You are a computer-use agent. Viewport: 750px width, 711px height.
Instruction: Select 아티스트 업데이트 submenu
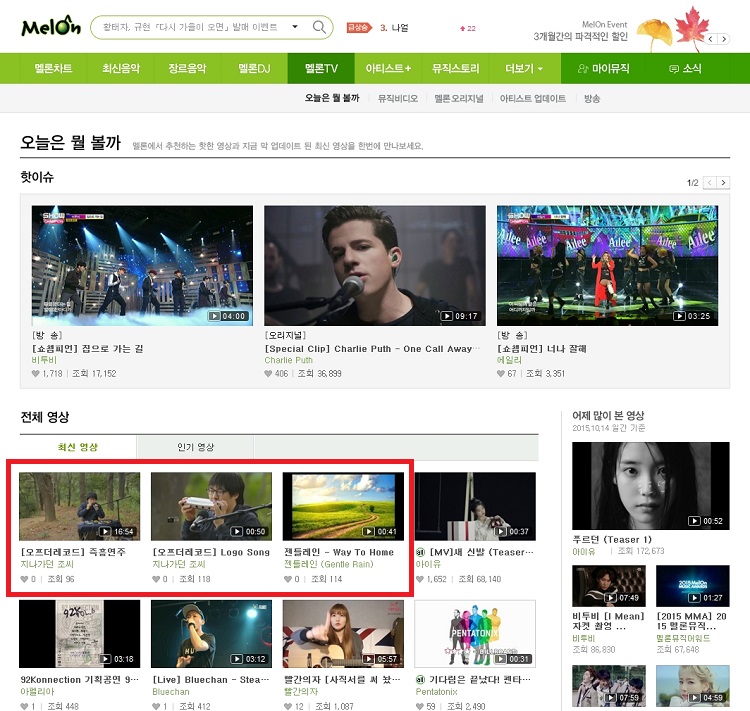[x=532, y=99]
